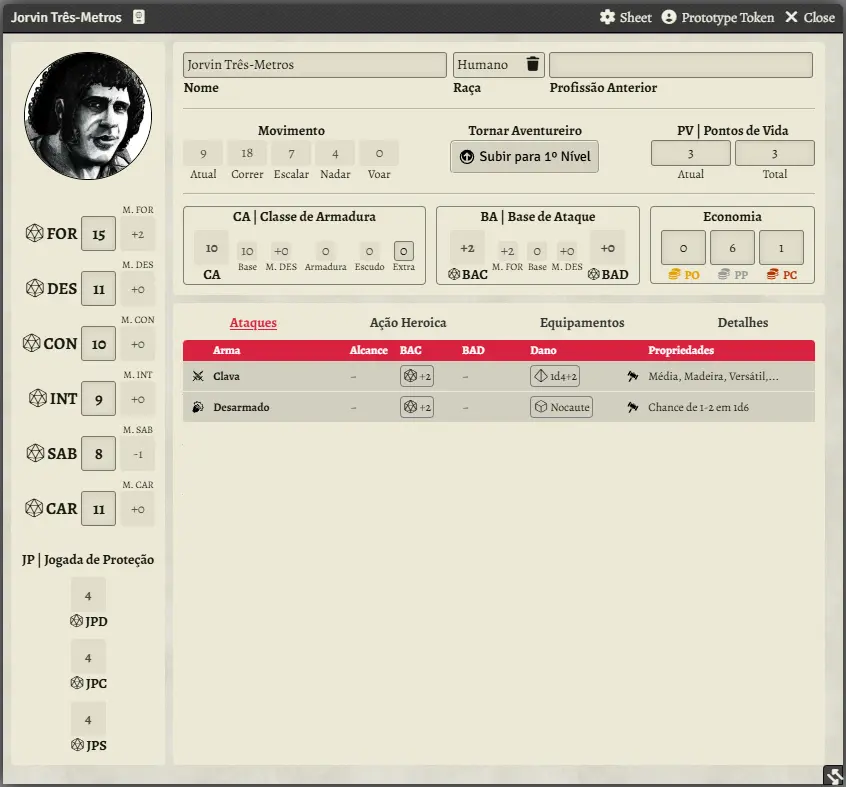Edit the CA Extra value field
Viewport: 846px width, 787px height.
[x=404, y=251]
